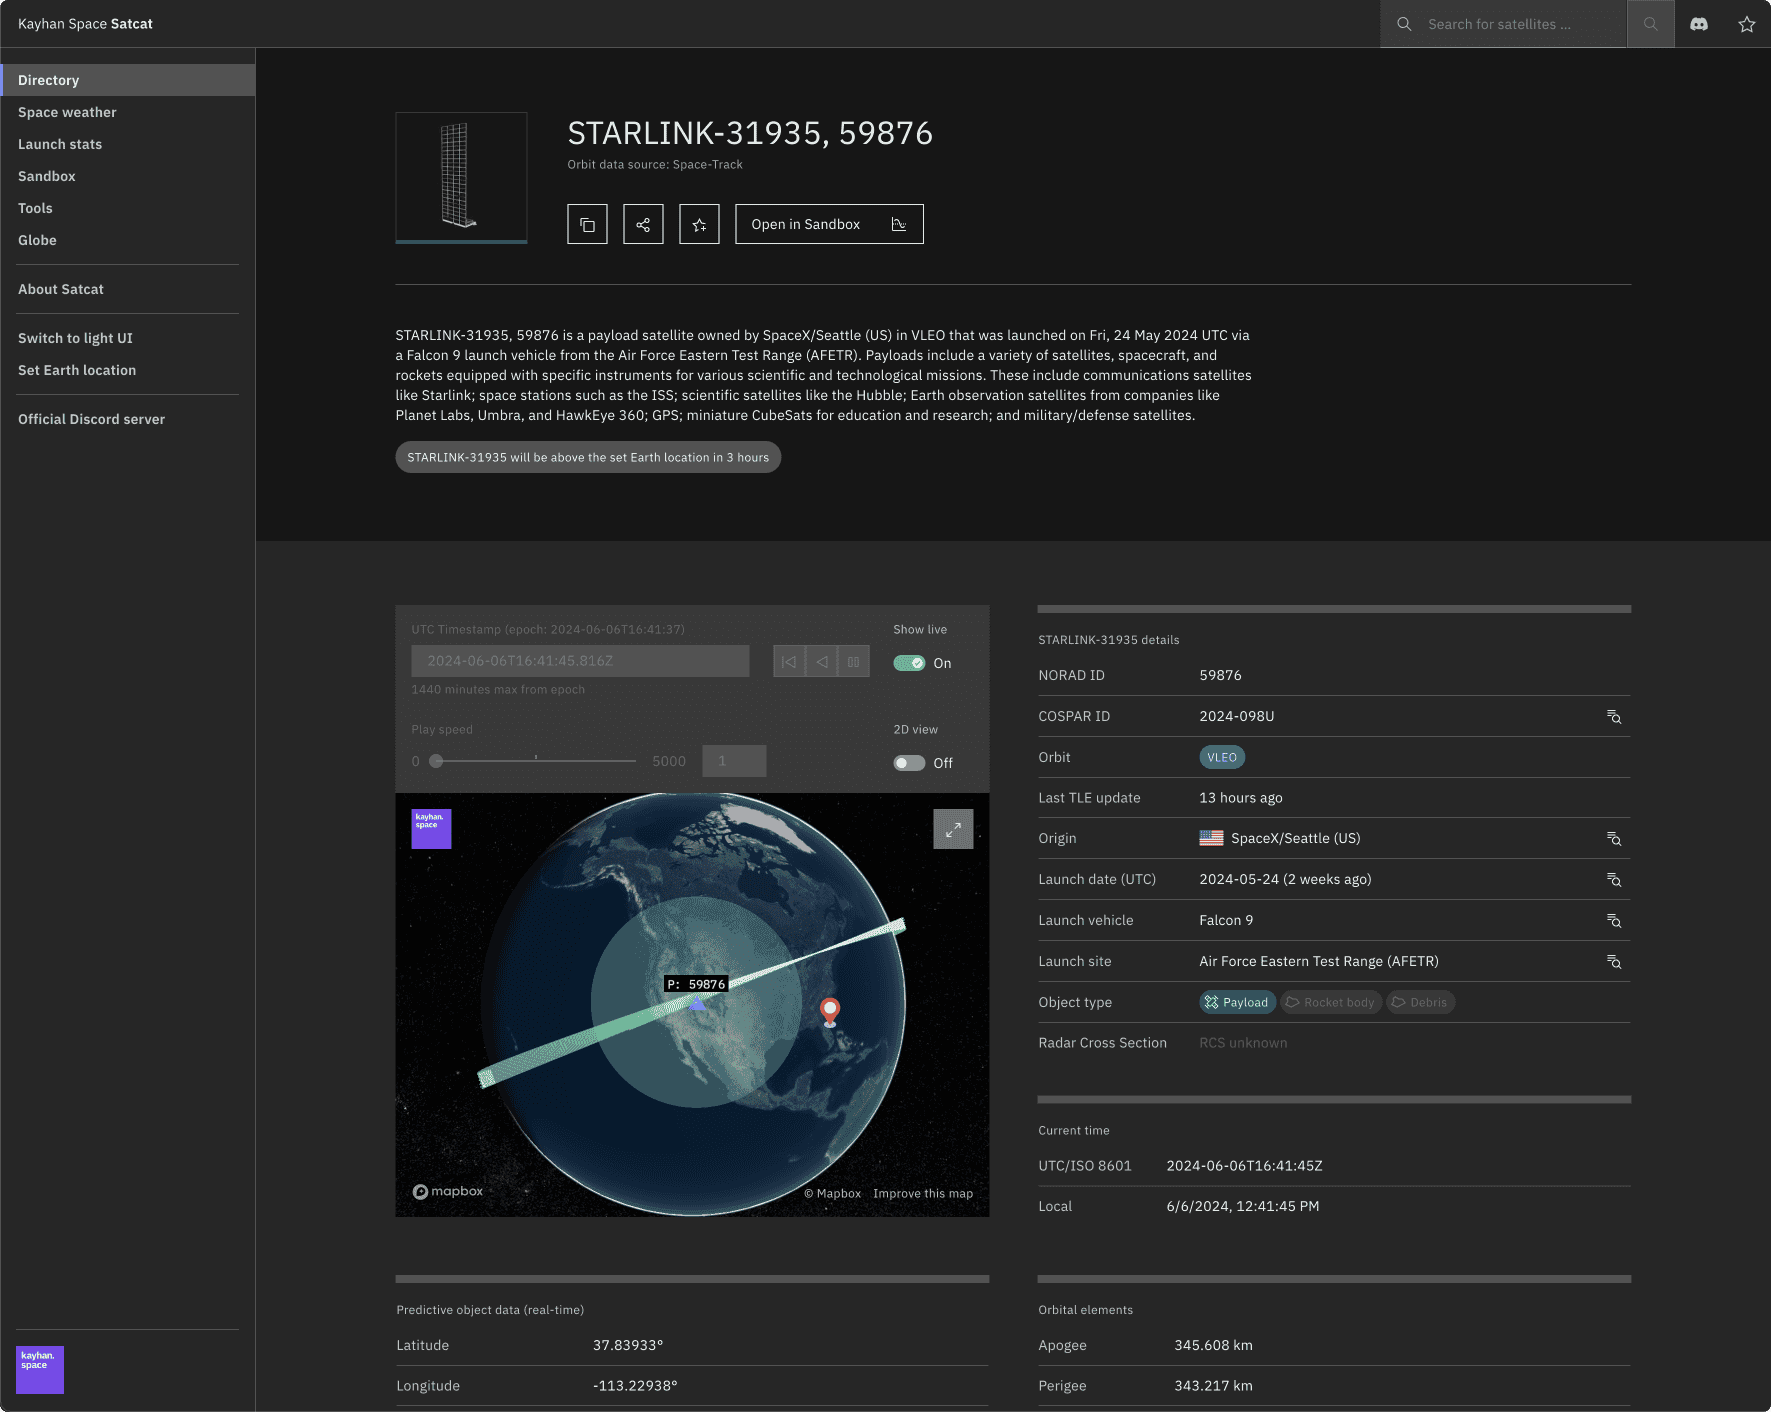Click search icon in Launch date row
The height and width of the screenshot is (1412, 1771).
pos(1613,880)
